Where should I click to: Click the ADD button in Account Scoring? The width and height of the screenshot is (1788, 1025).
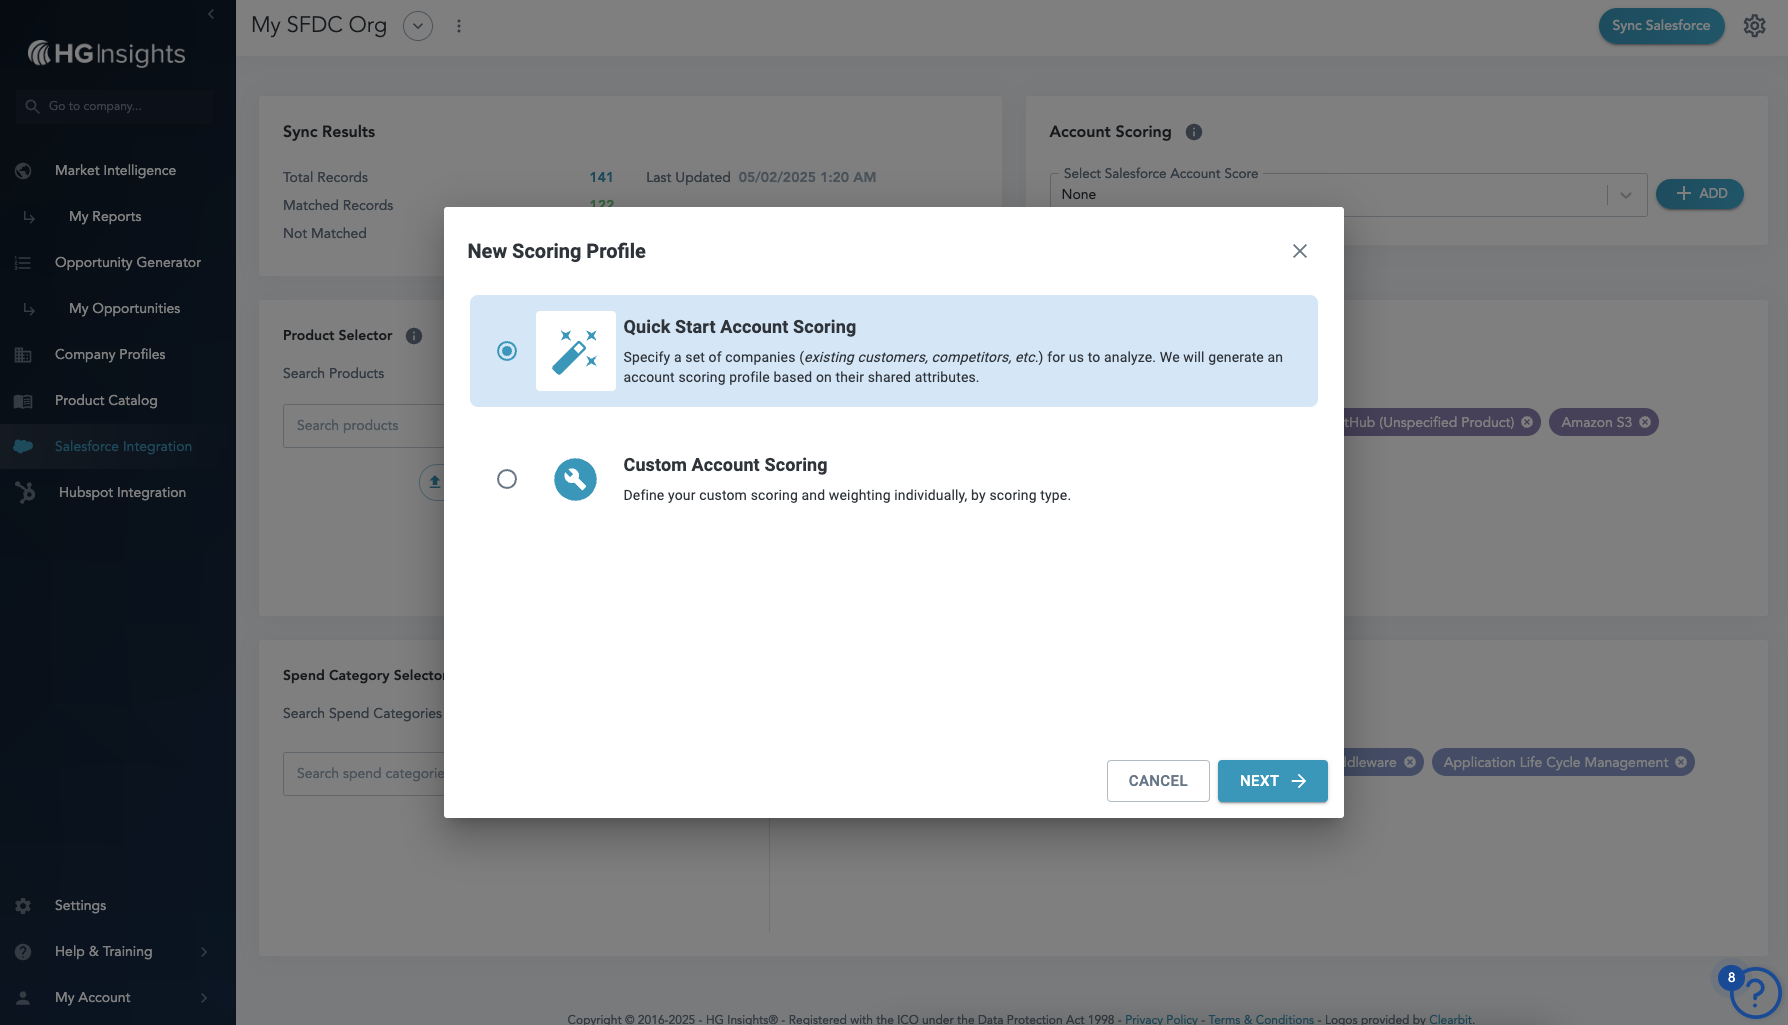pos(1700,194)
